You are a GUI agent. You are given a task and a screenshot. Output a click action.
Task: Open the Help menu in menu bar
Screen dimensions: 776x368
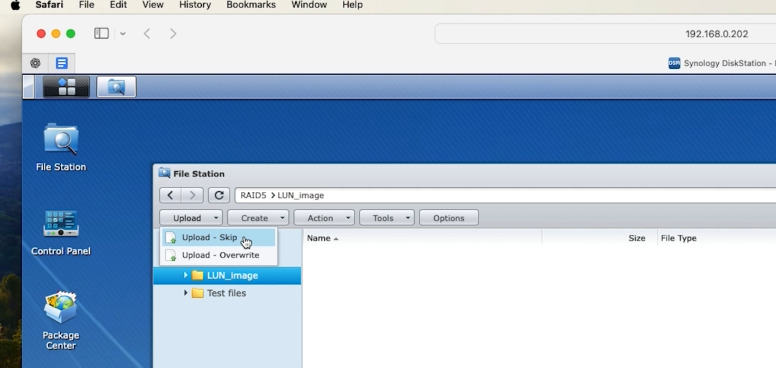pos(352,5)
